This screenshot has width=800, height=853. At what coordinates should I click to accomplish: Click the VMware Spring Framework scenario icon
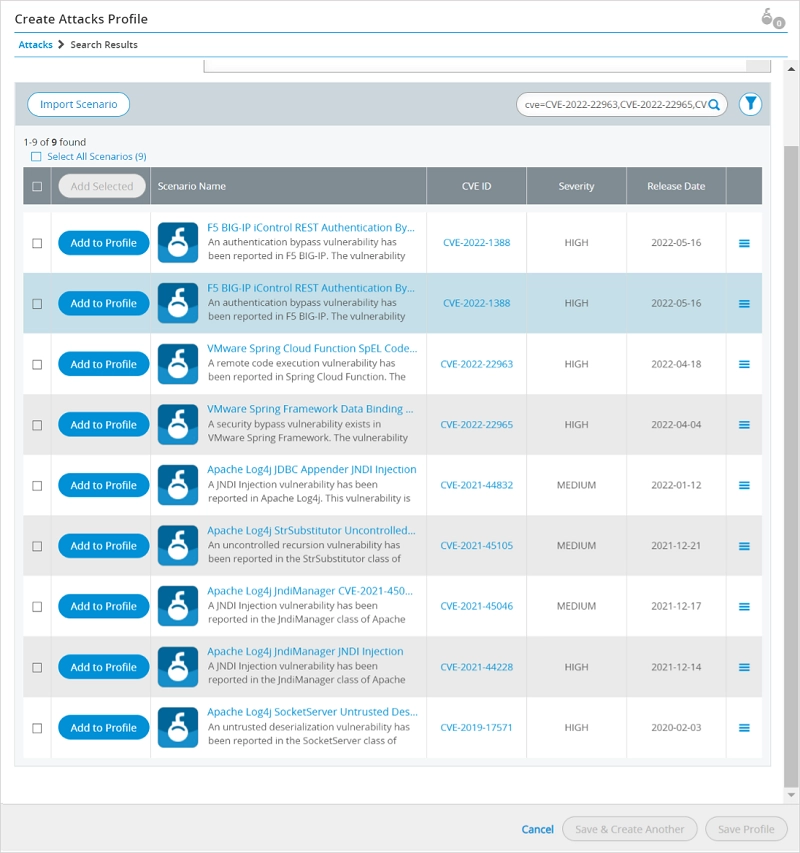click(178, 425)
